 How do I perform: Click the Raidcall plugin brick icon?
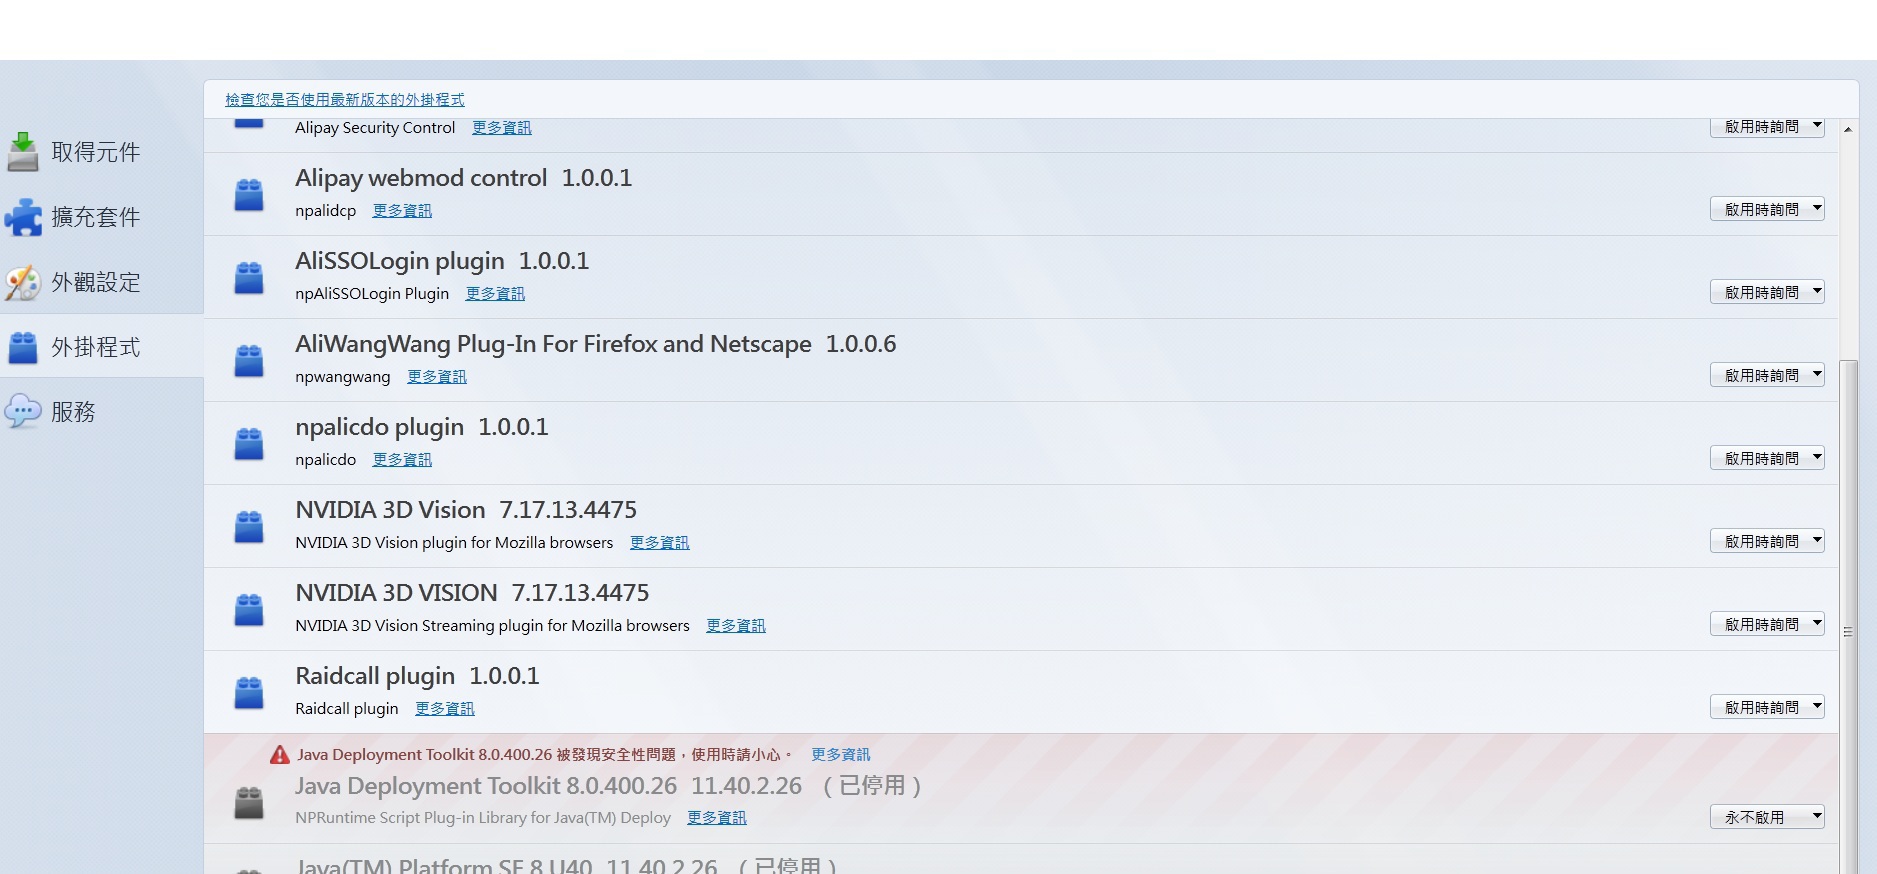tap(249, 692)
